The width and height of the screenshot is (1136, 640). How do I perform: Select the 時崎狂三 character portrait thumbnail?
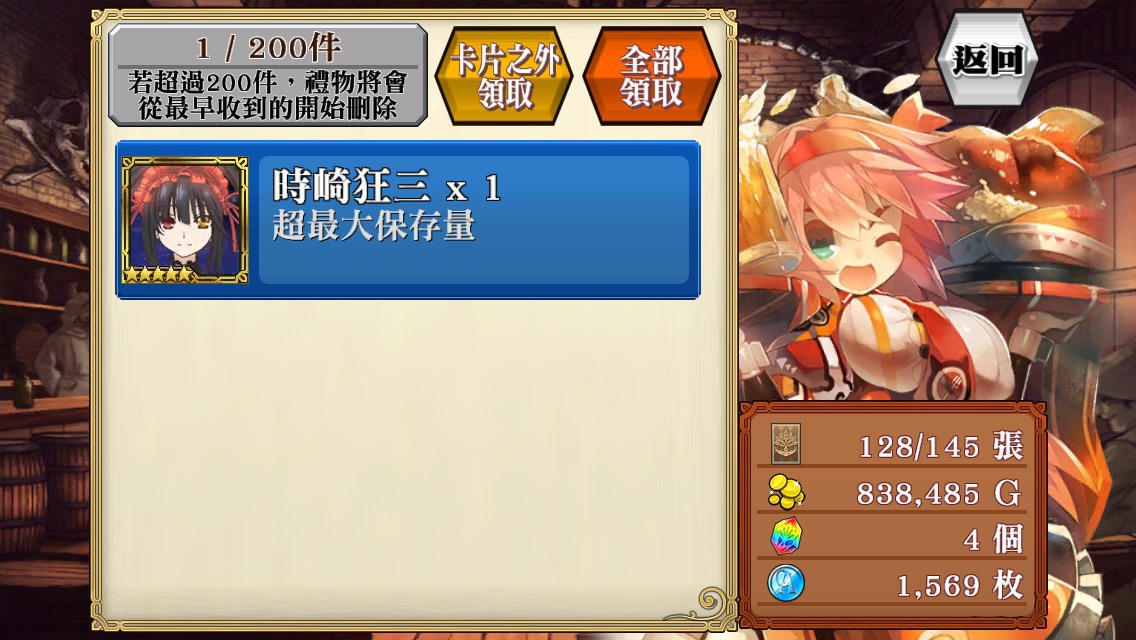185,220
